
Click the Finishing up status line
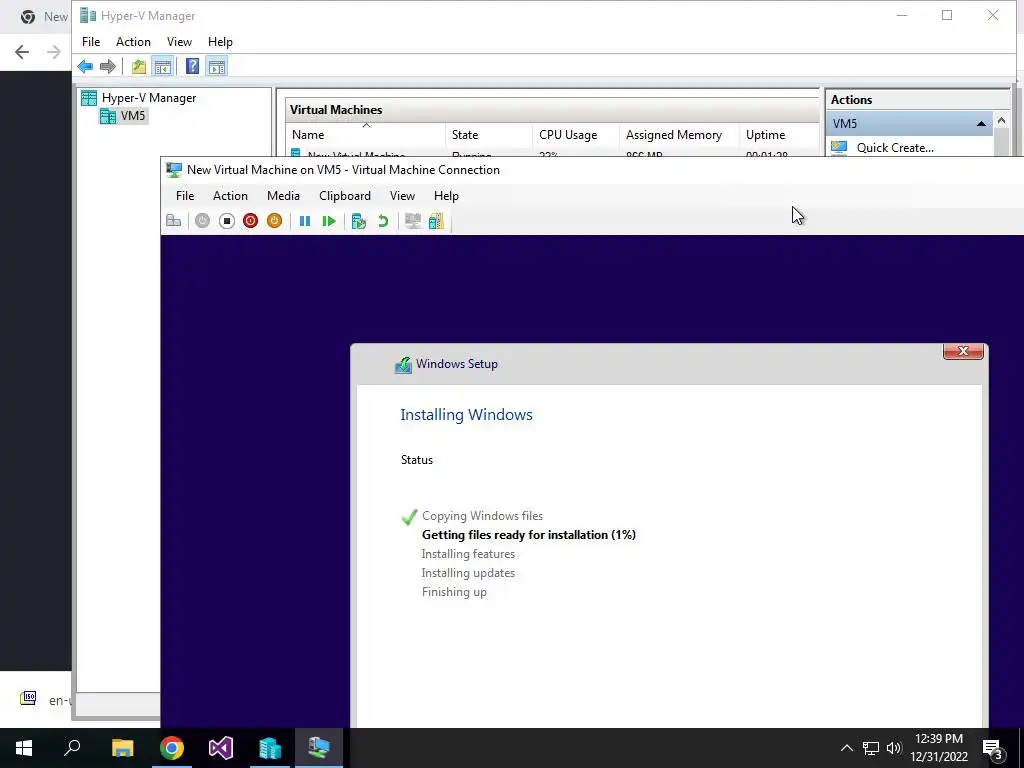454,592
